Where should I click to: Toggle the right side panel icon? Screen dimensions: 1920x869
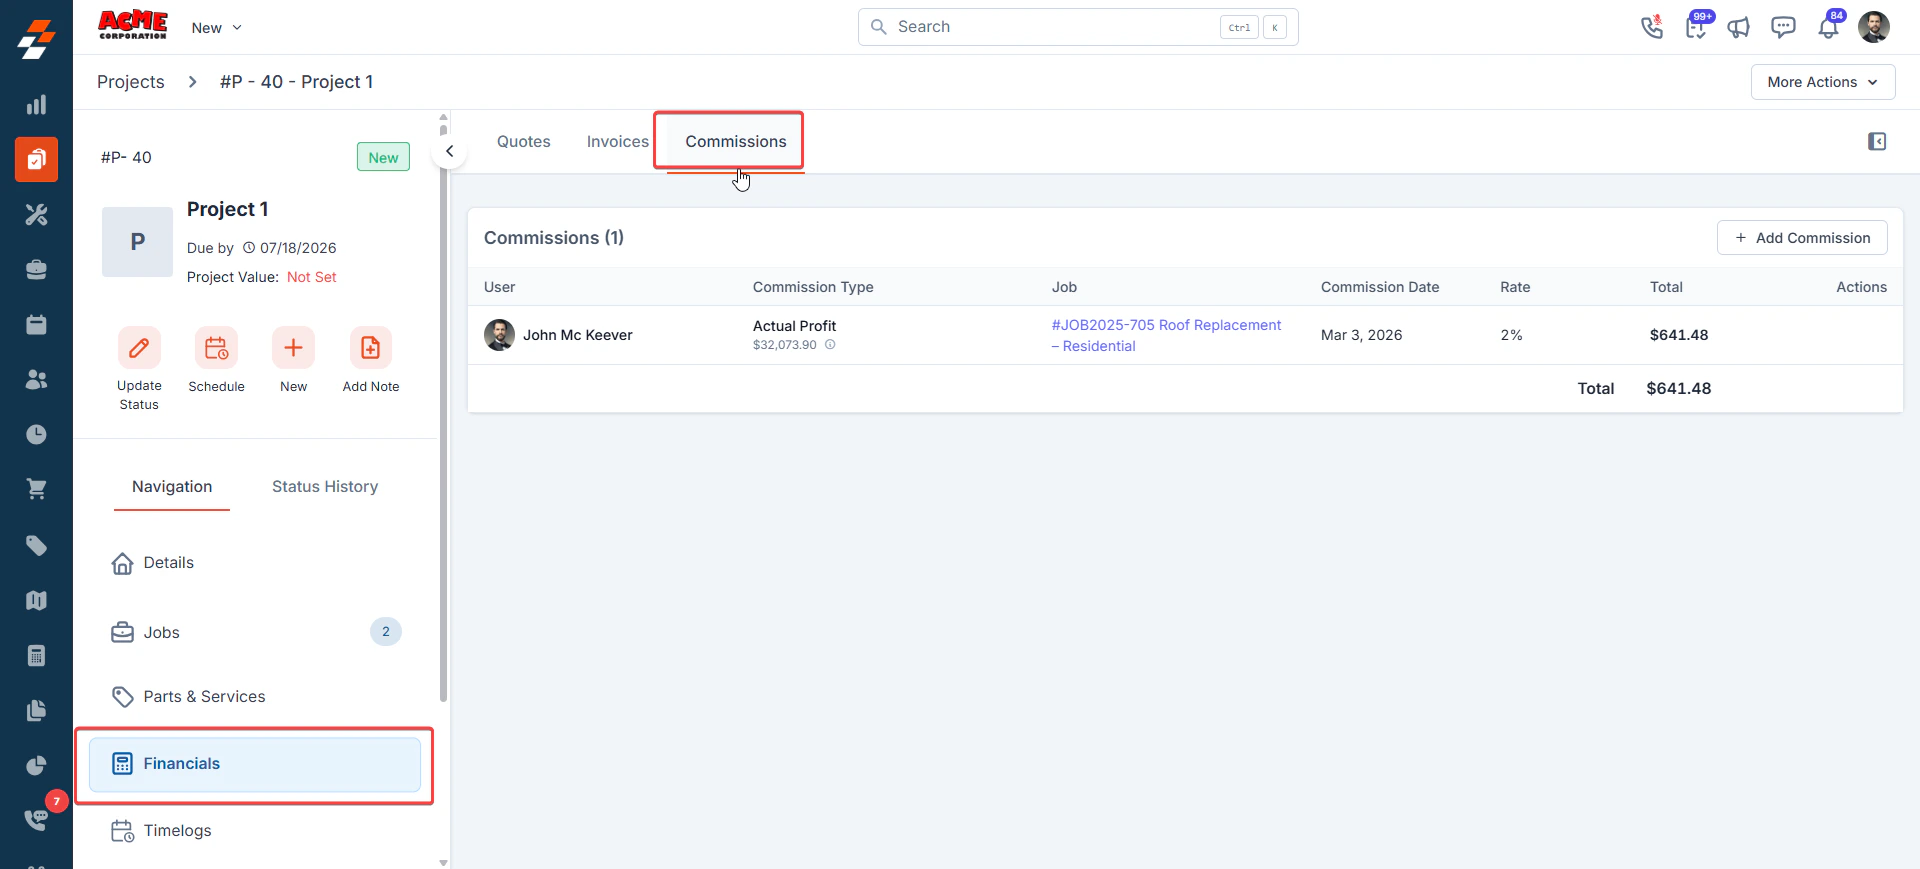pos(1877,142)
